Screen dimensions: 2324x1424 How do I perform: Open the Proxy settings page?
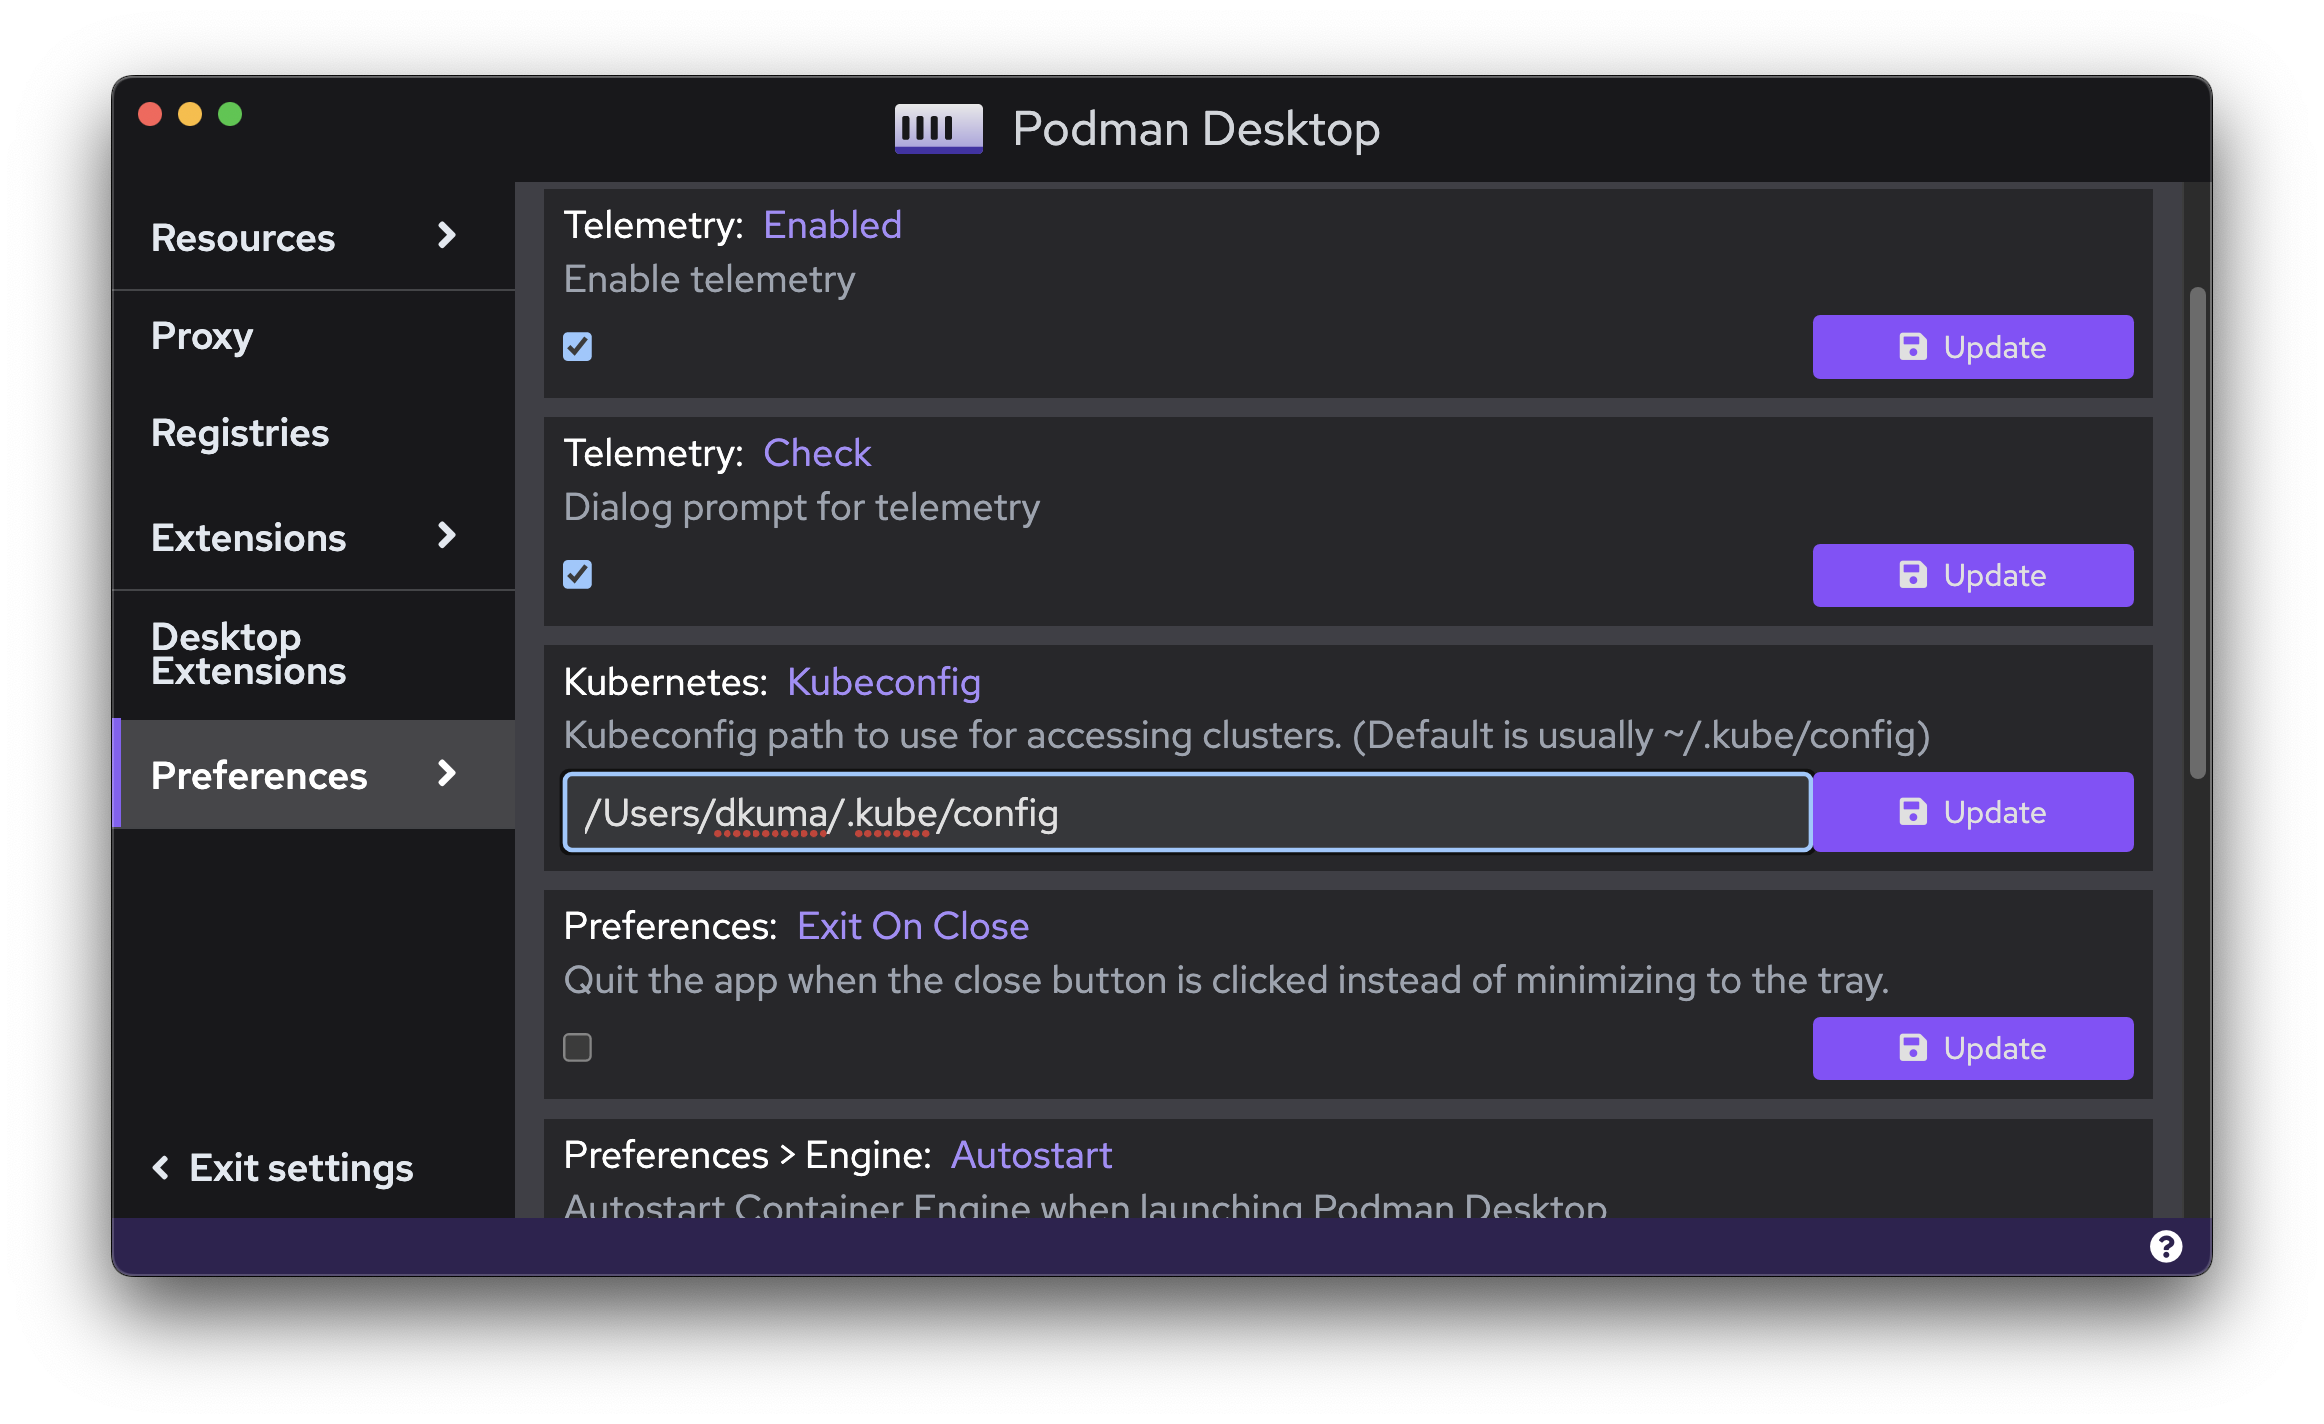(201, 337)
